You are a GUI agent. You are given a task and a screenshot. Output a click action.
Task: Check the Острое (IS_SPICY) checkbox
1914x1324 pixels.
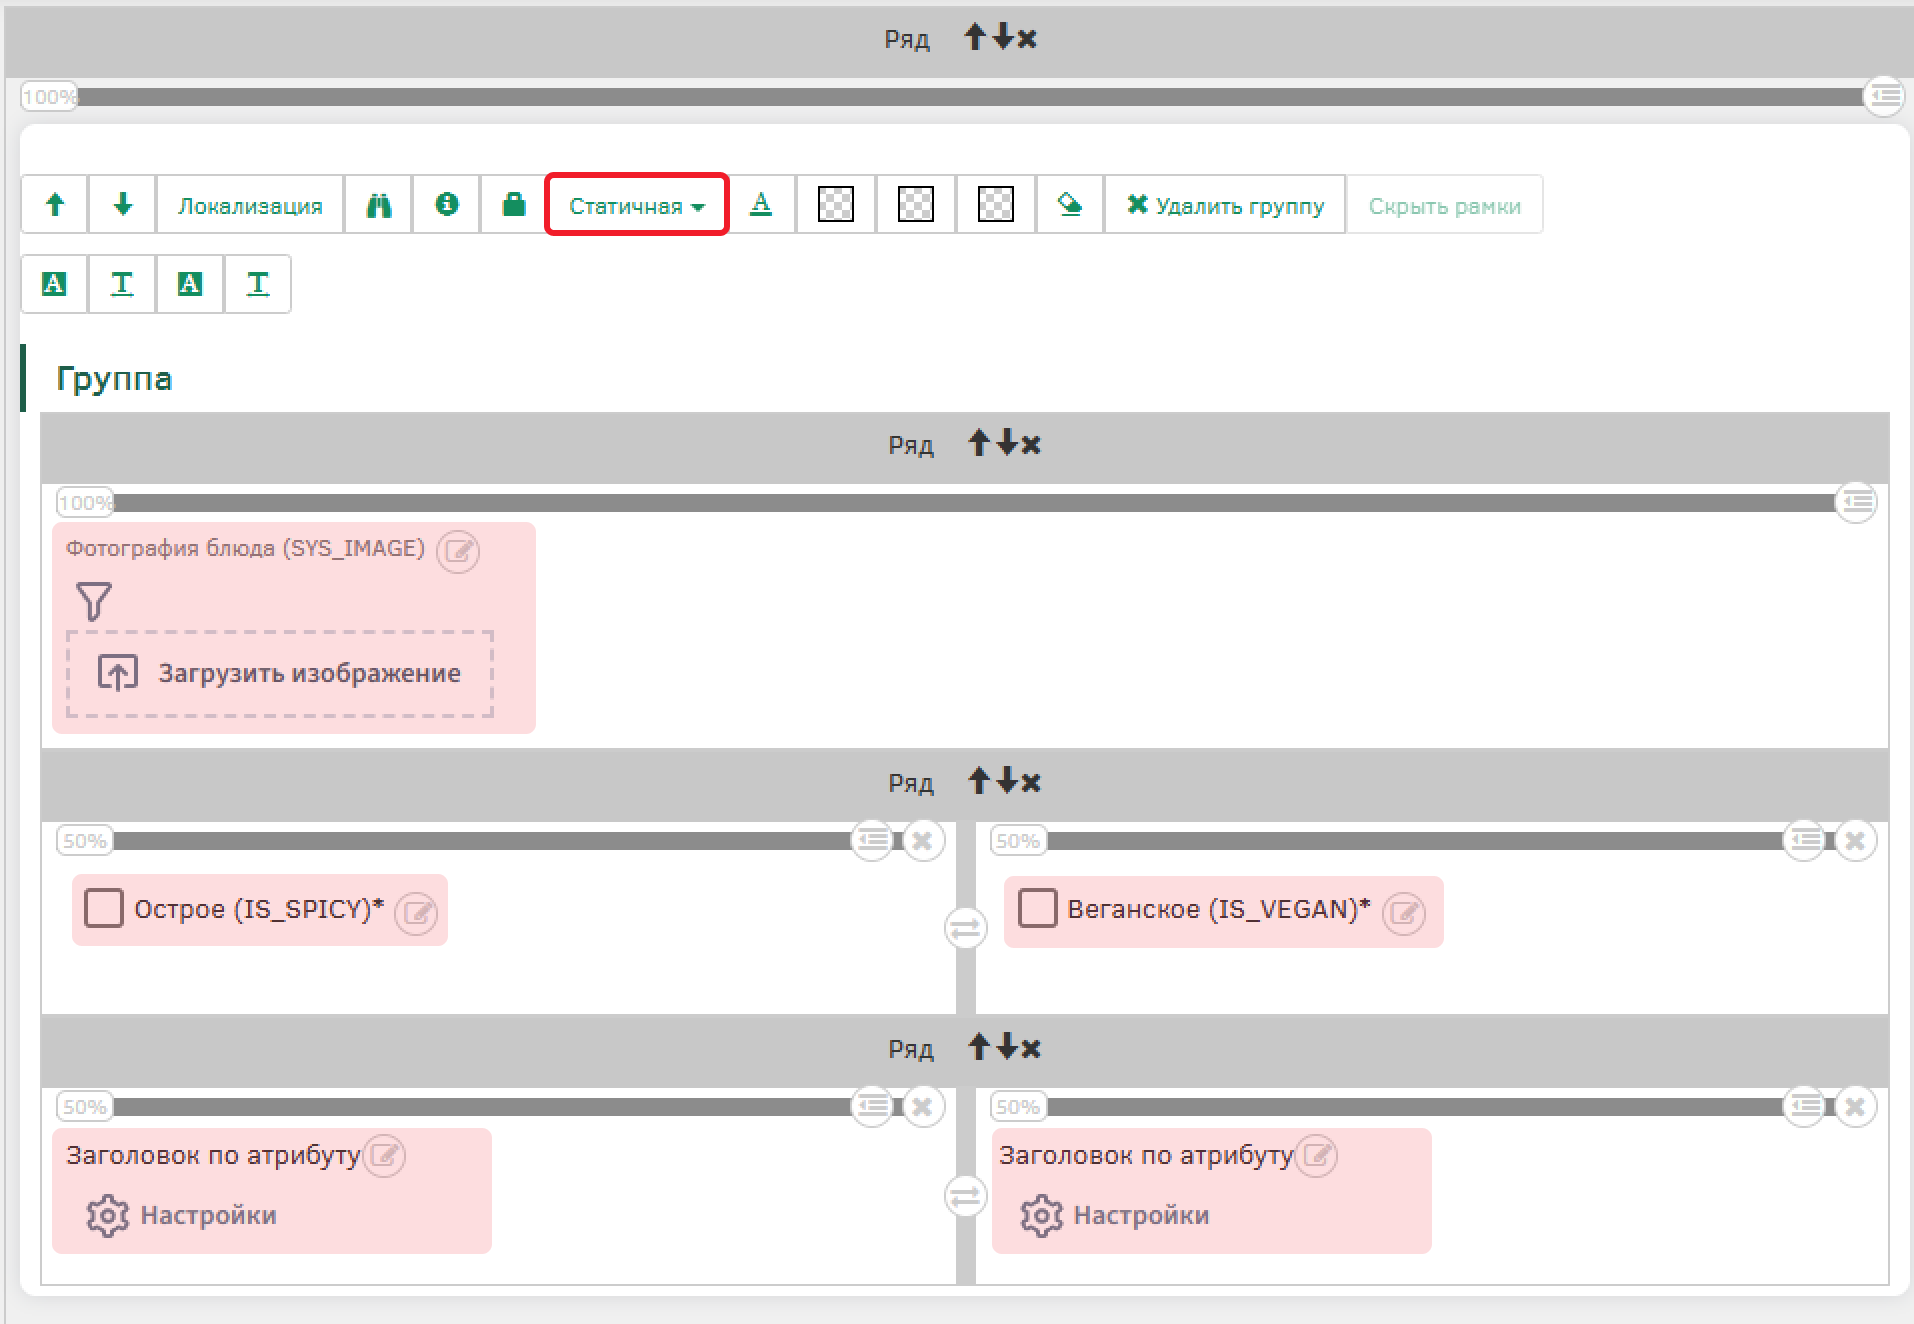click(104, 909)
